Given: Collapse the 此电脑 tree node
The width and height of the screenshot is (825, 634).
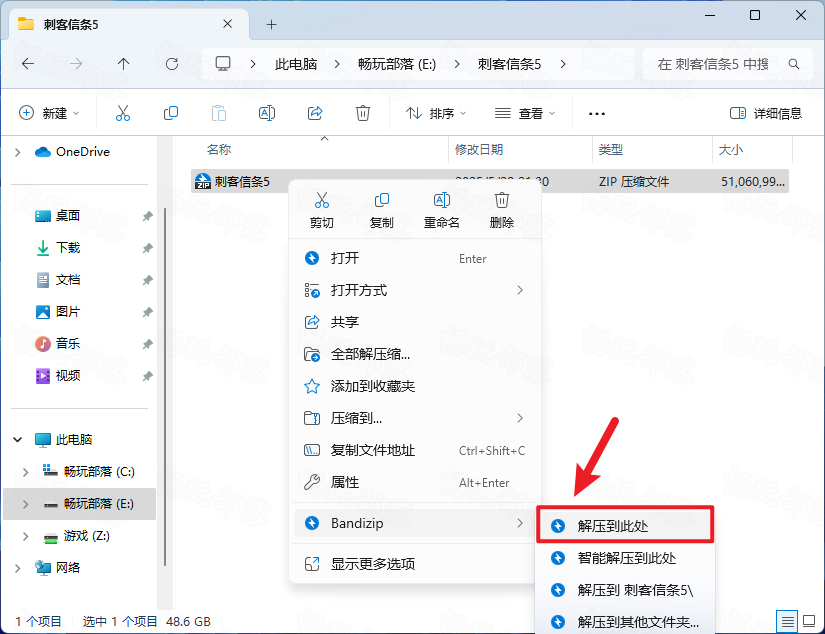Looking at the screenshot, I should pyautogui.click(x=17, y=439).
